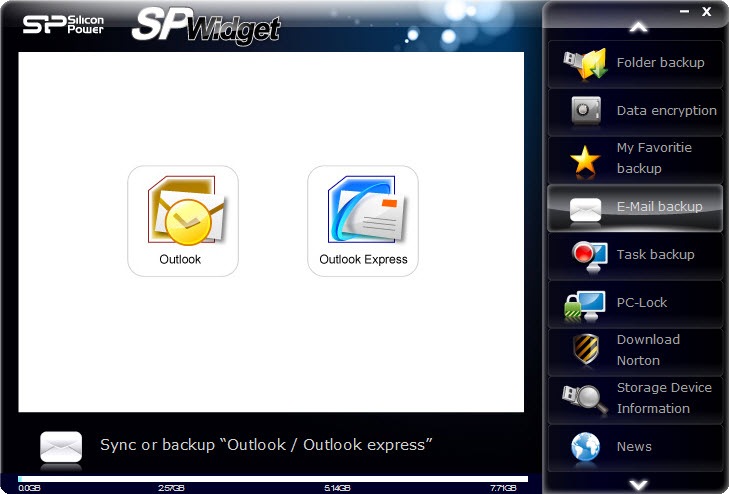Select the My Favoritie backup menu label

pyautogui.click(x=654, y=158)
